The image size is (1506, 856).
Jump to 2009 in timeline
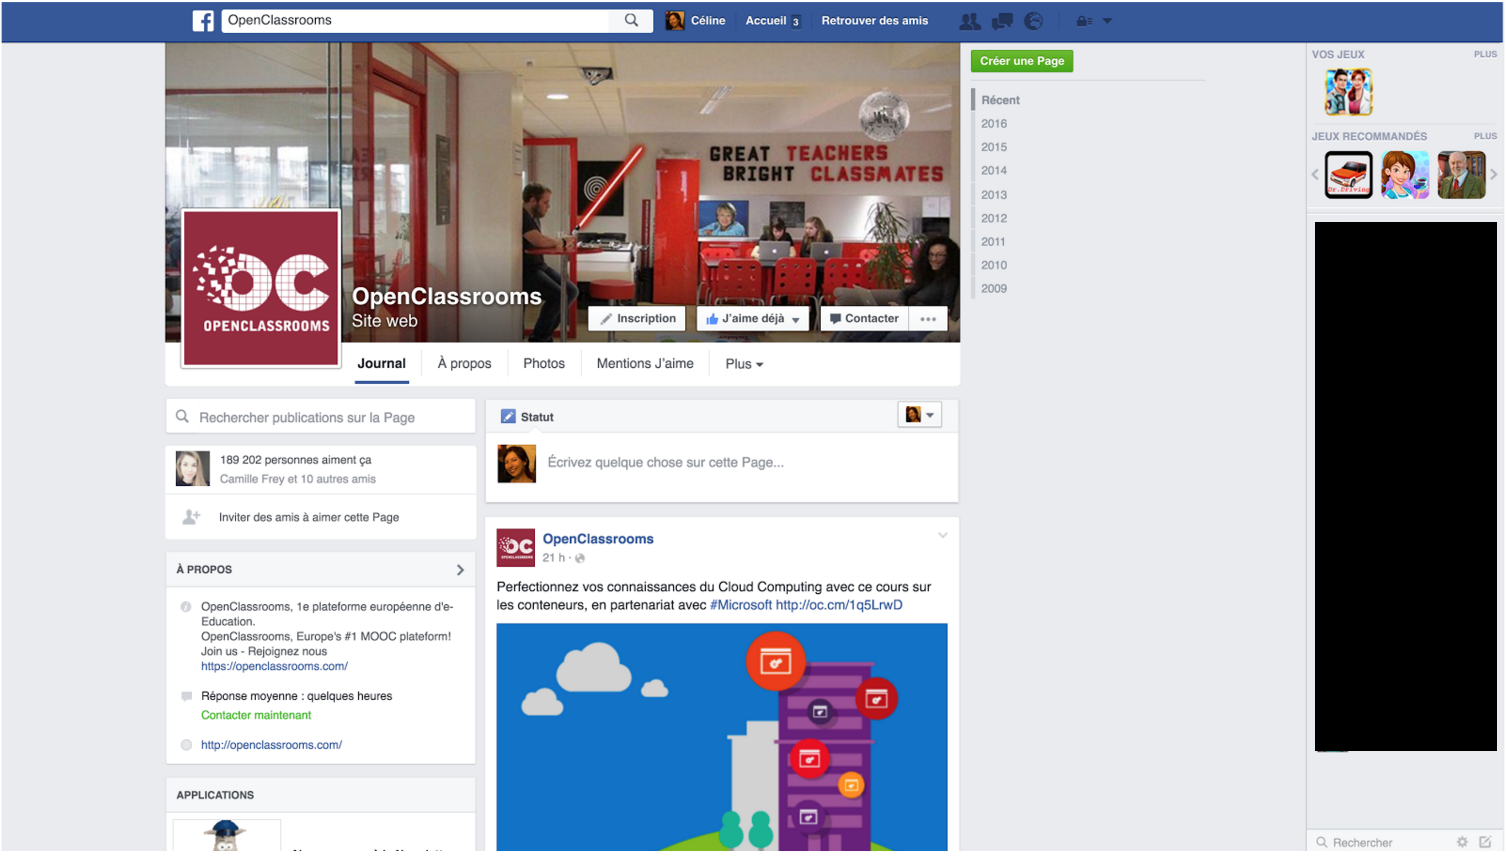(x=994, y=289)
